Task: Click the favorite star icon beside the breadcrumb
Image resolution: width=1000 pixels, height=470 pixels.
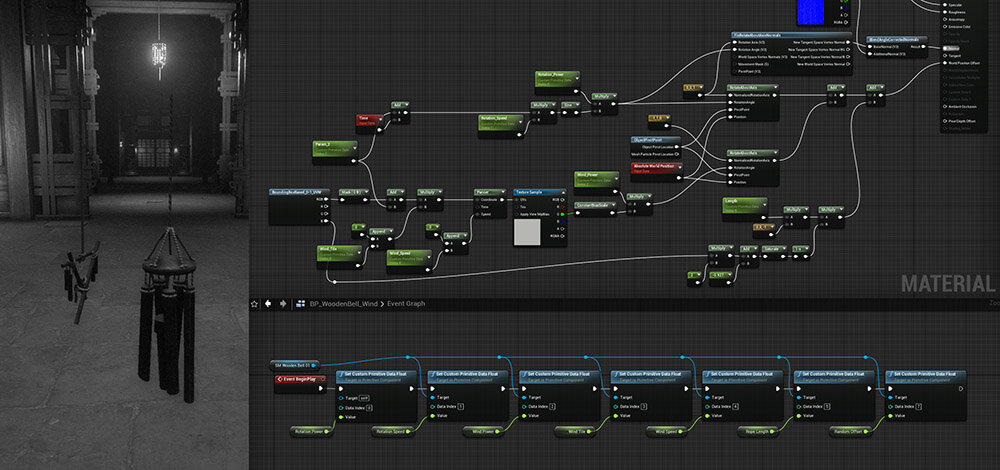Action: (254, 304)
